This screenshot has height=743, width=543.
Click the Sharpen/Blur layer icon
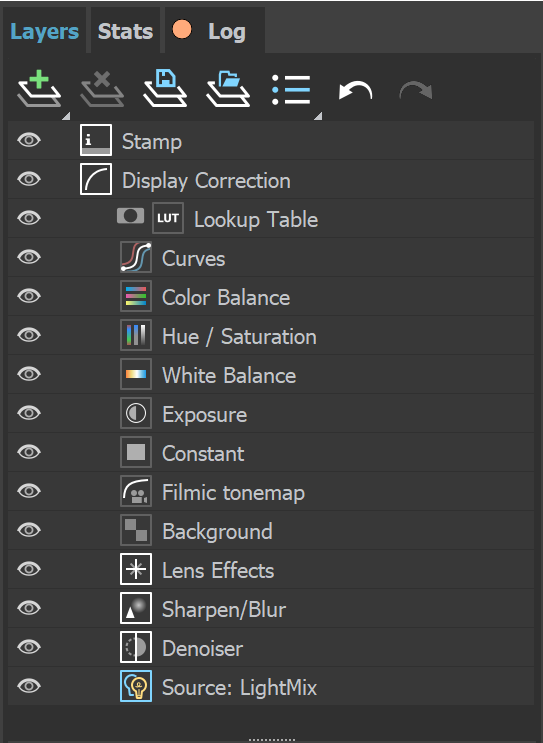click(x=136, y=608)
